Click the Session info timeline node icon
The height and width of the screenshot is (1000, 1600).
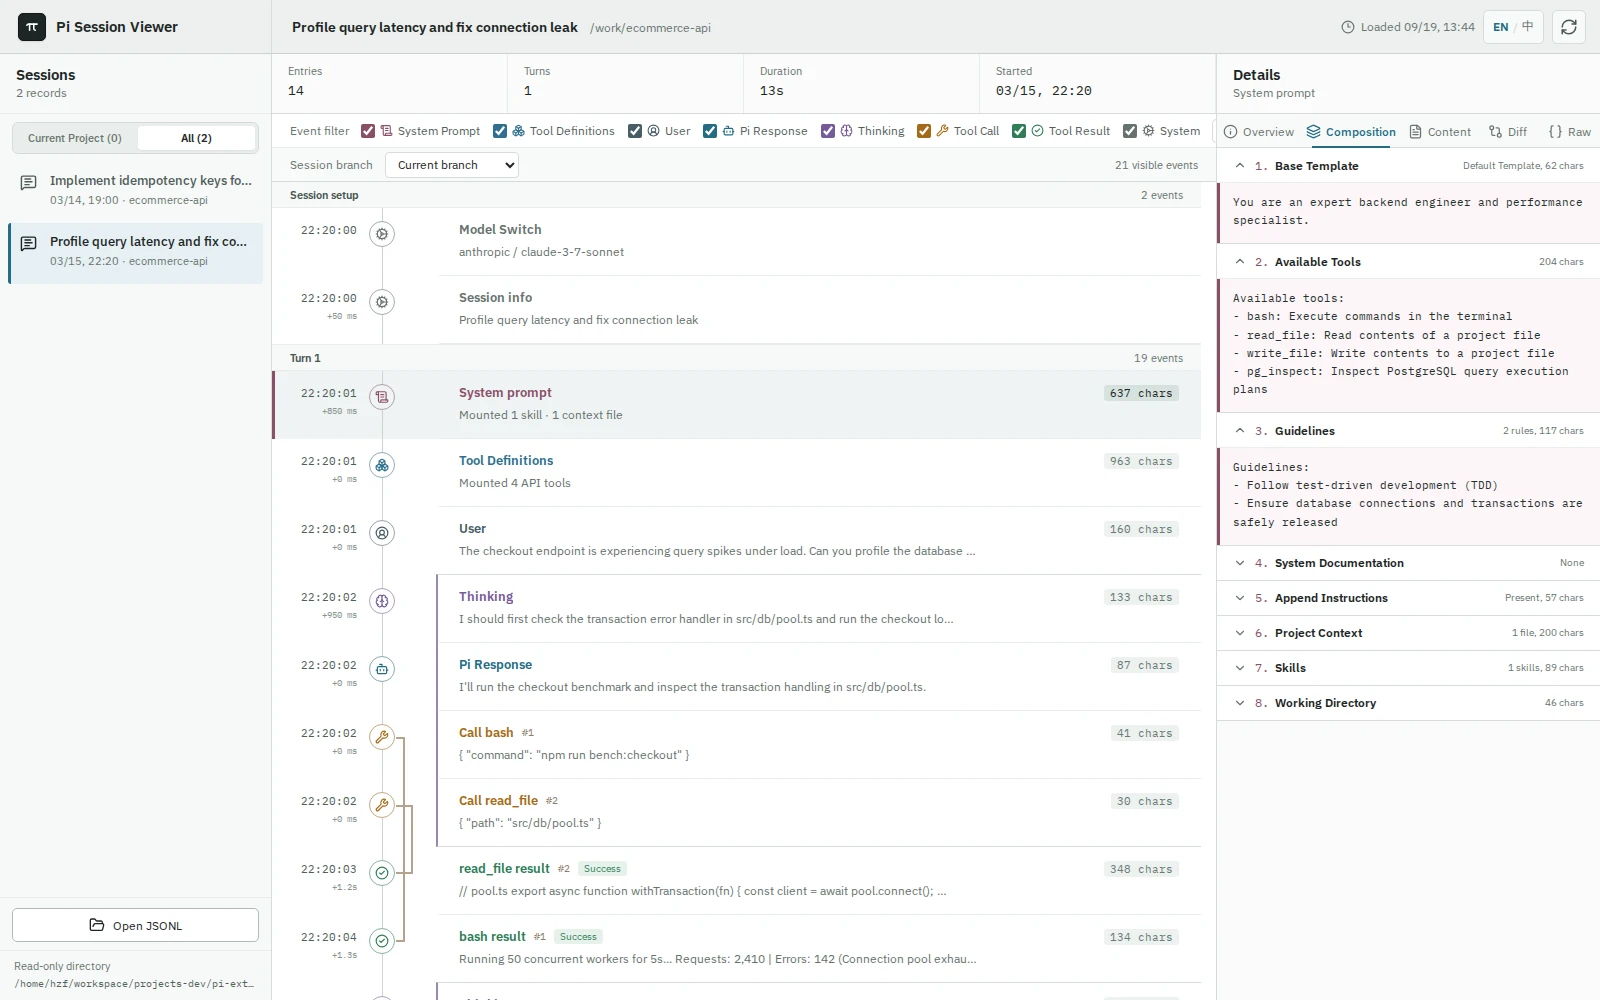tap(382, 302)
